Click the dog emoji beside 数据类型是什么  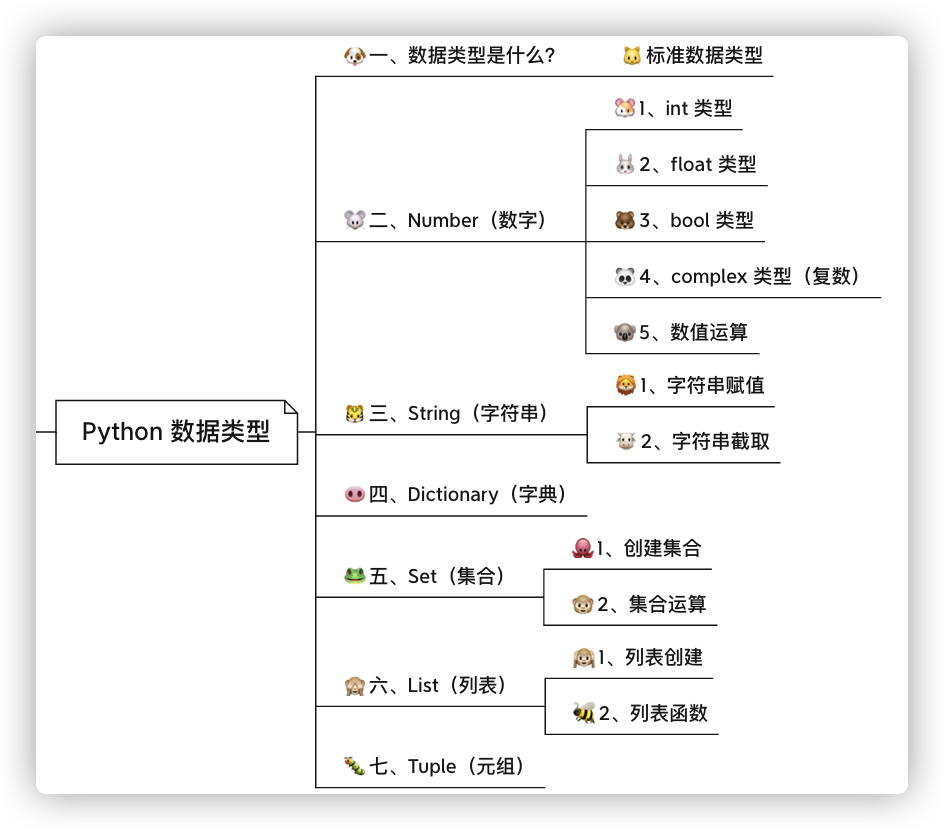(355, 56)
